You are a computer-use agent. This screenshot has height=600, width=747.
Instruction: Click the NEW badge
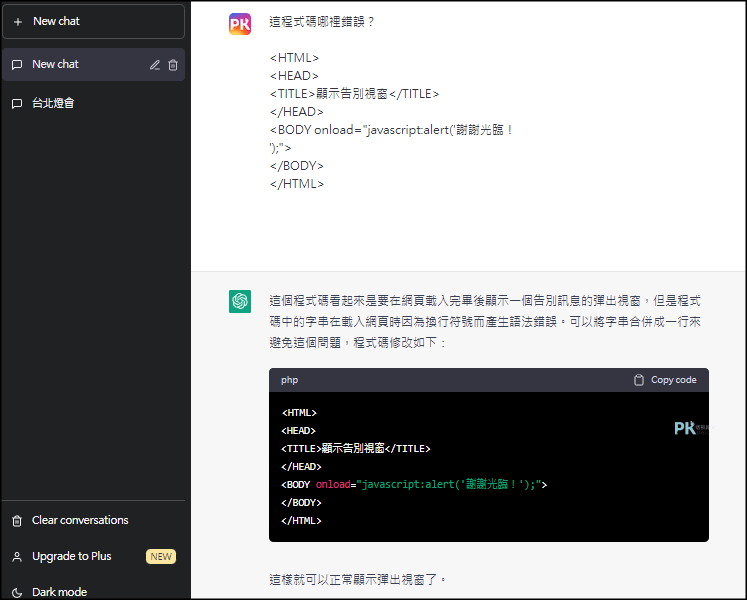(x=161, y=557)
